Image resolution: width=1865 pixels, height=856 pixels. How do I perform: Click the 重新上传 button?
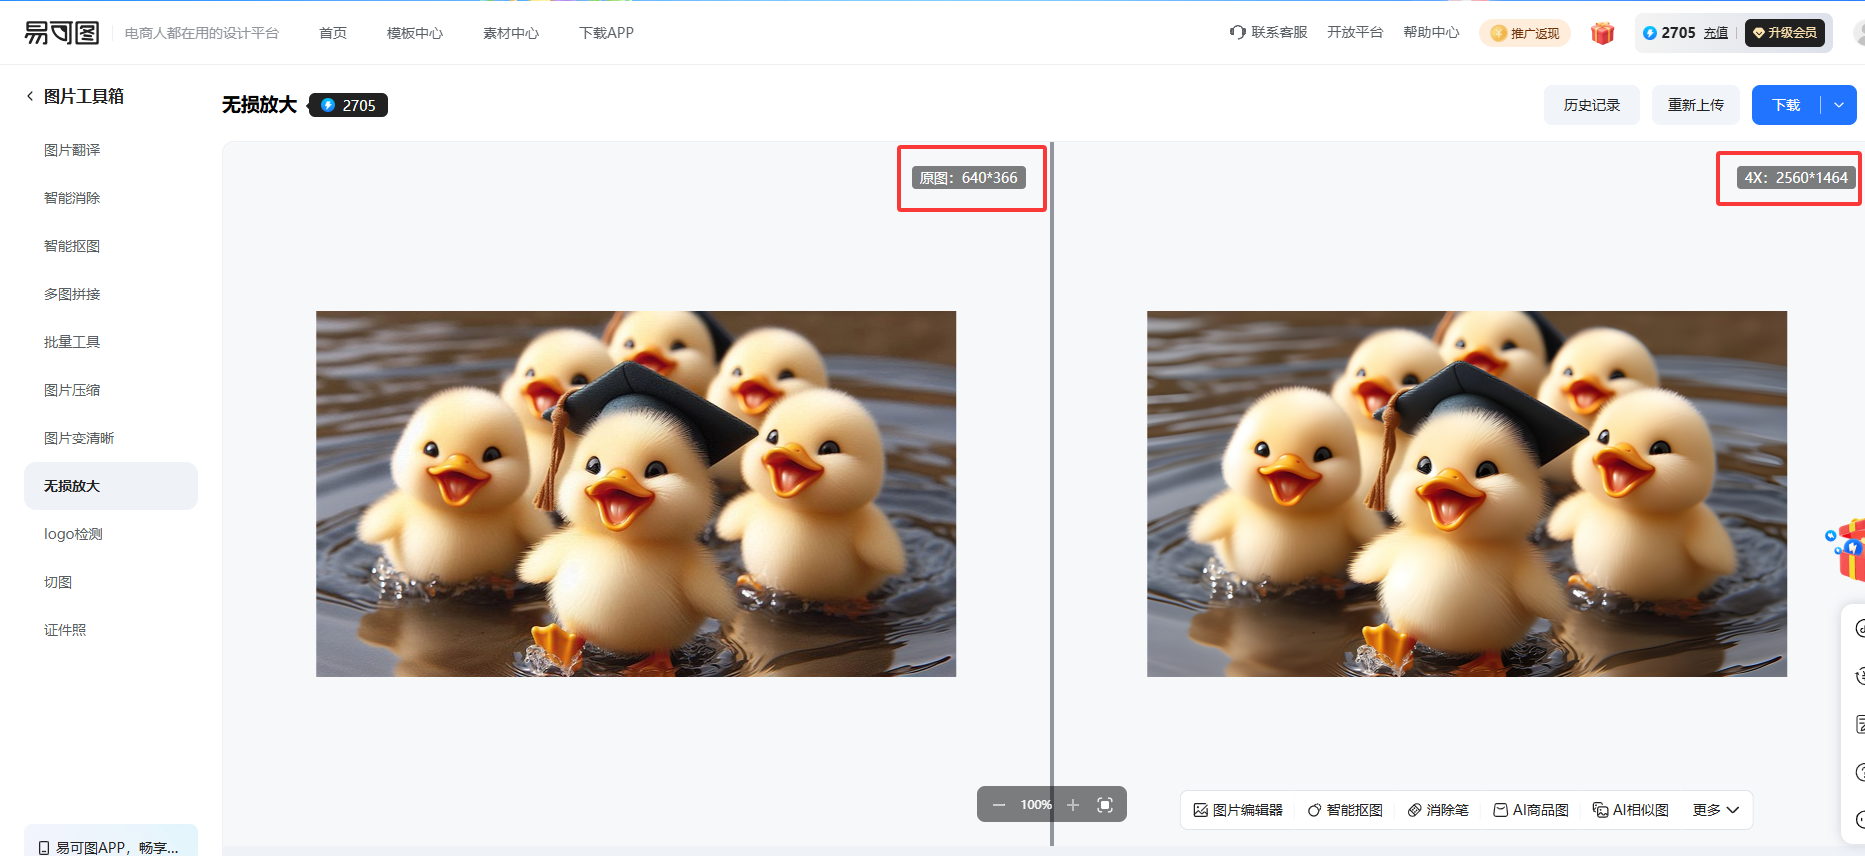[x=1696, y=105]
